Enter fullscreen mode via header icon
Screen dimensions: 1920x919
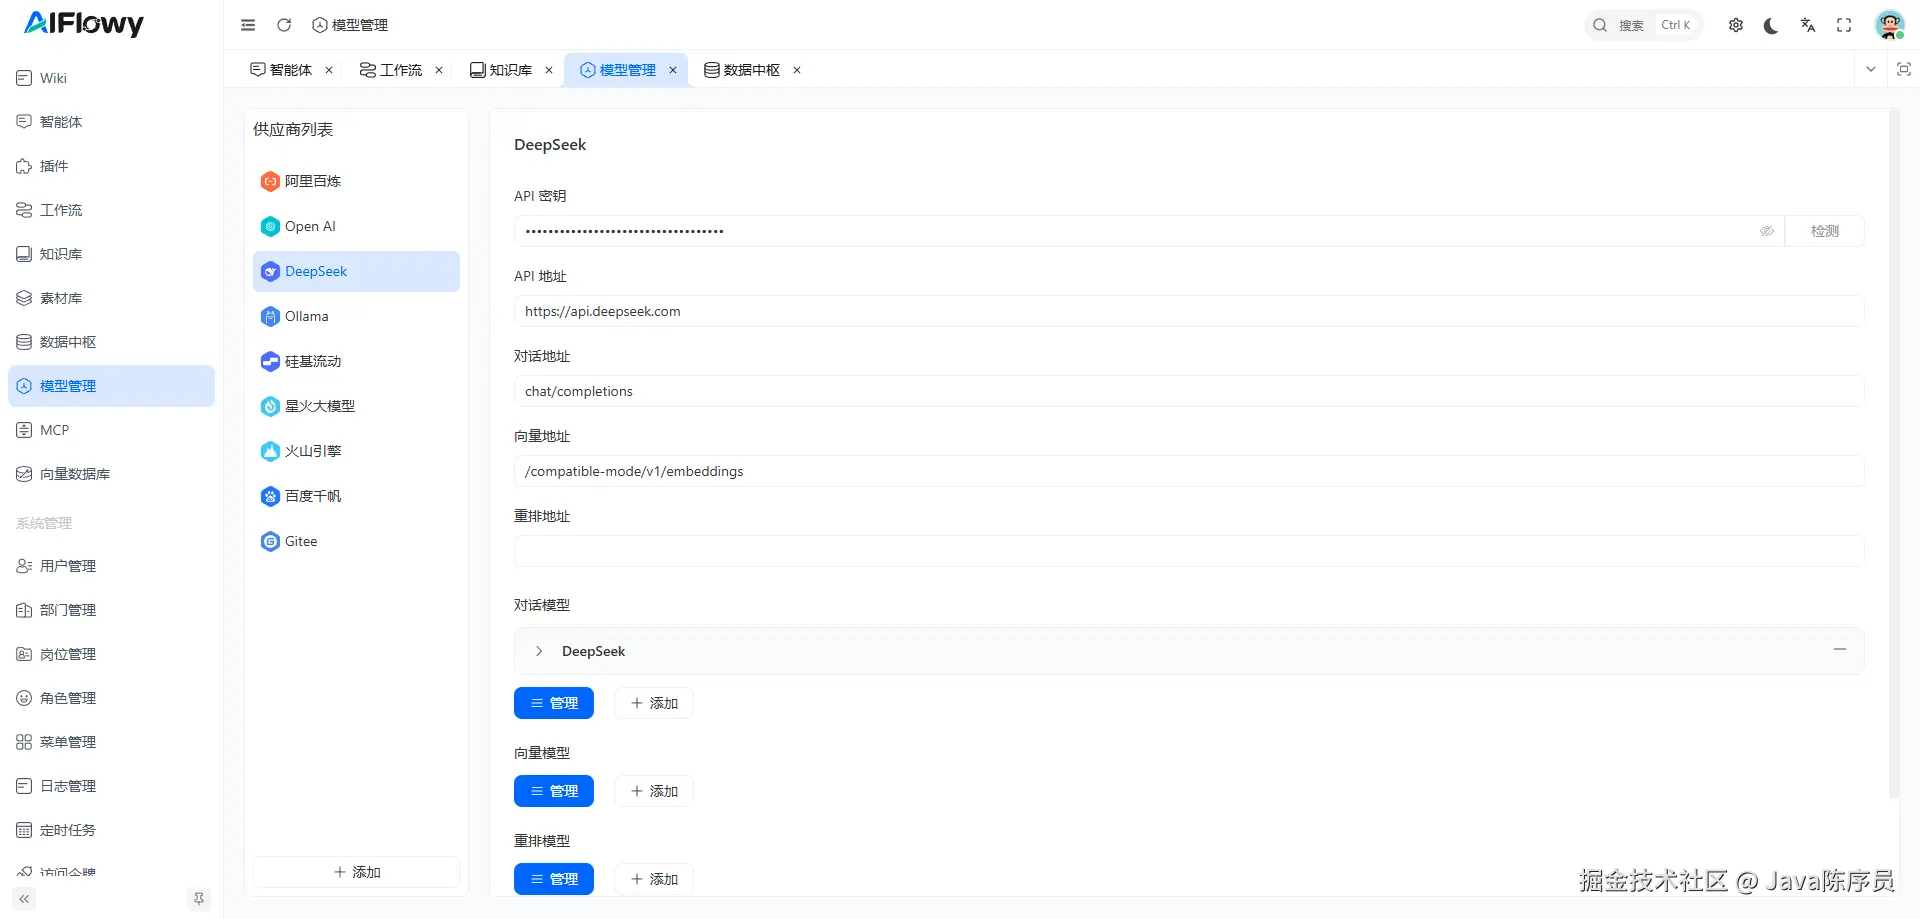1844,25
